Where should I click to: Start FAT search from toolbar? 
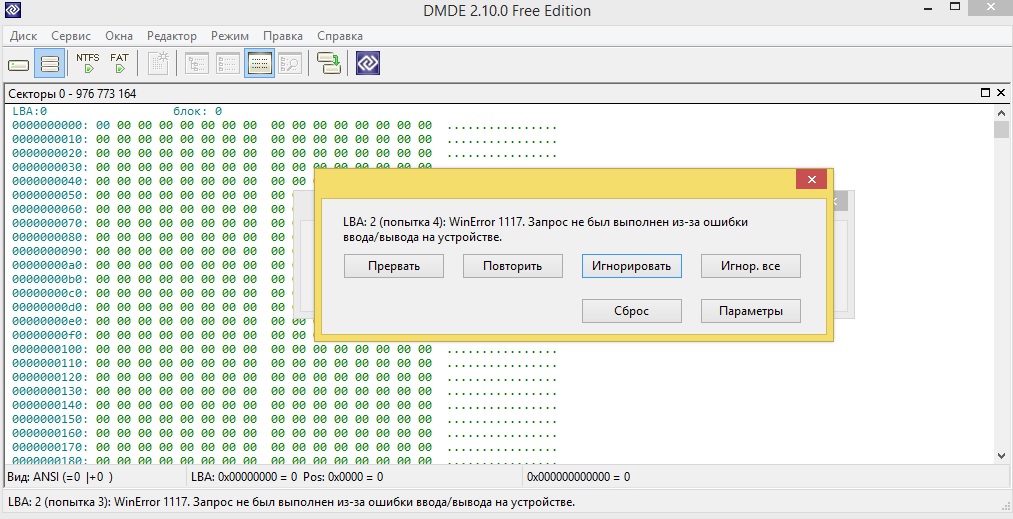(119, 63)
